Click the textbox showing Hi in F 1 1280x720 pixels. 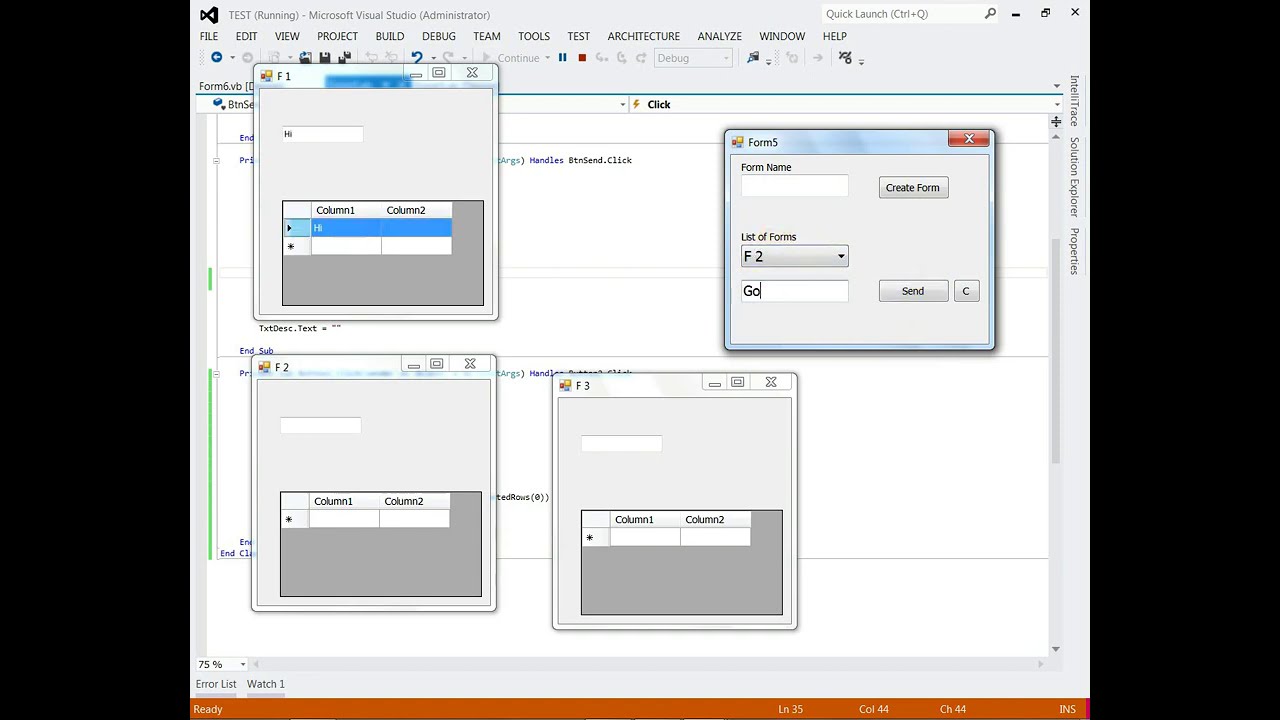pos(322,134)
